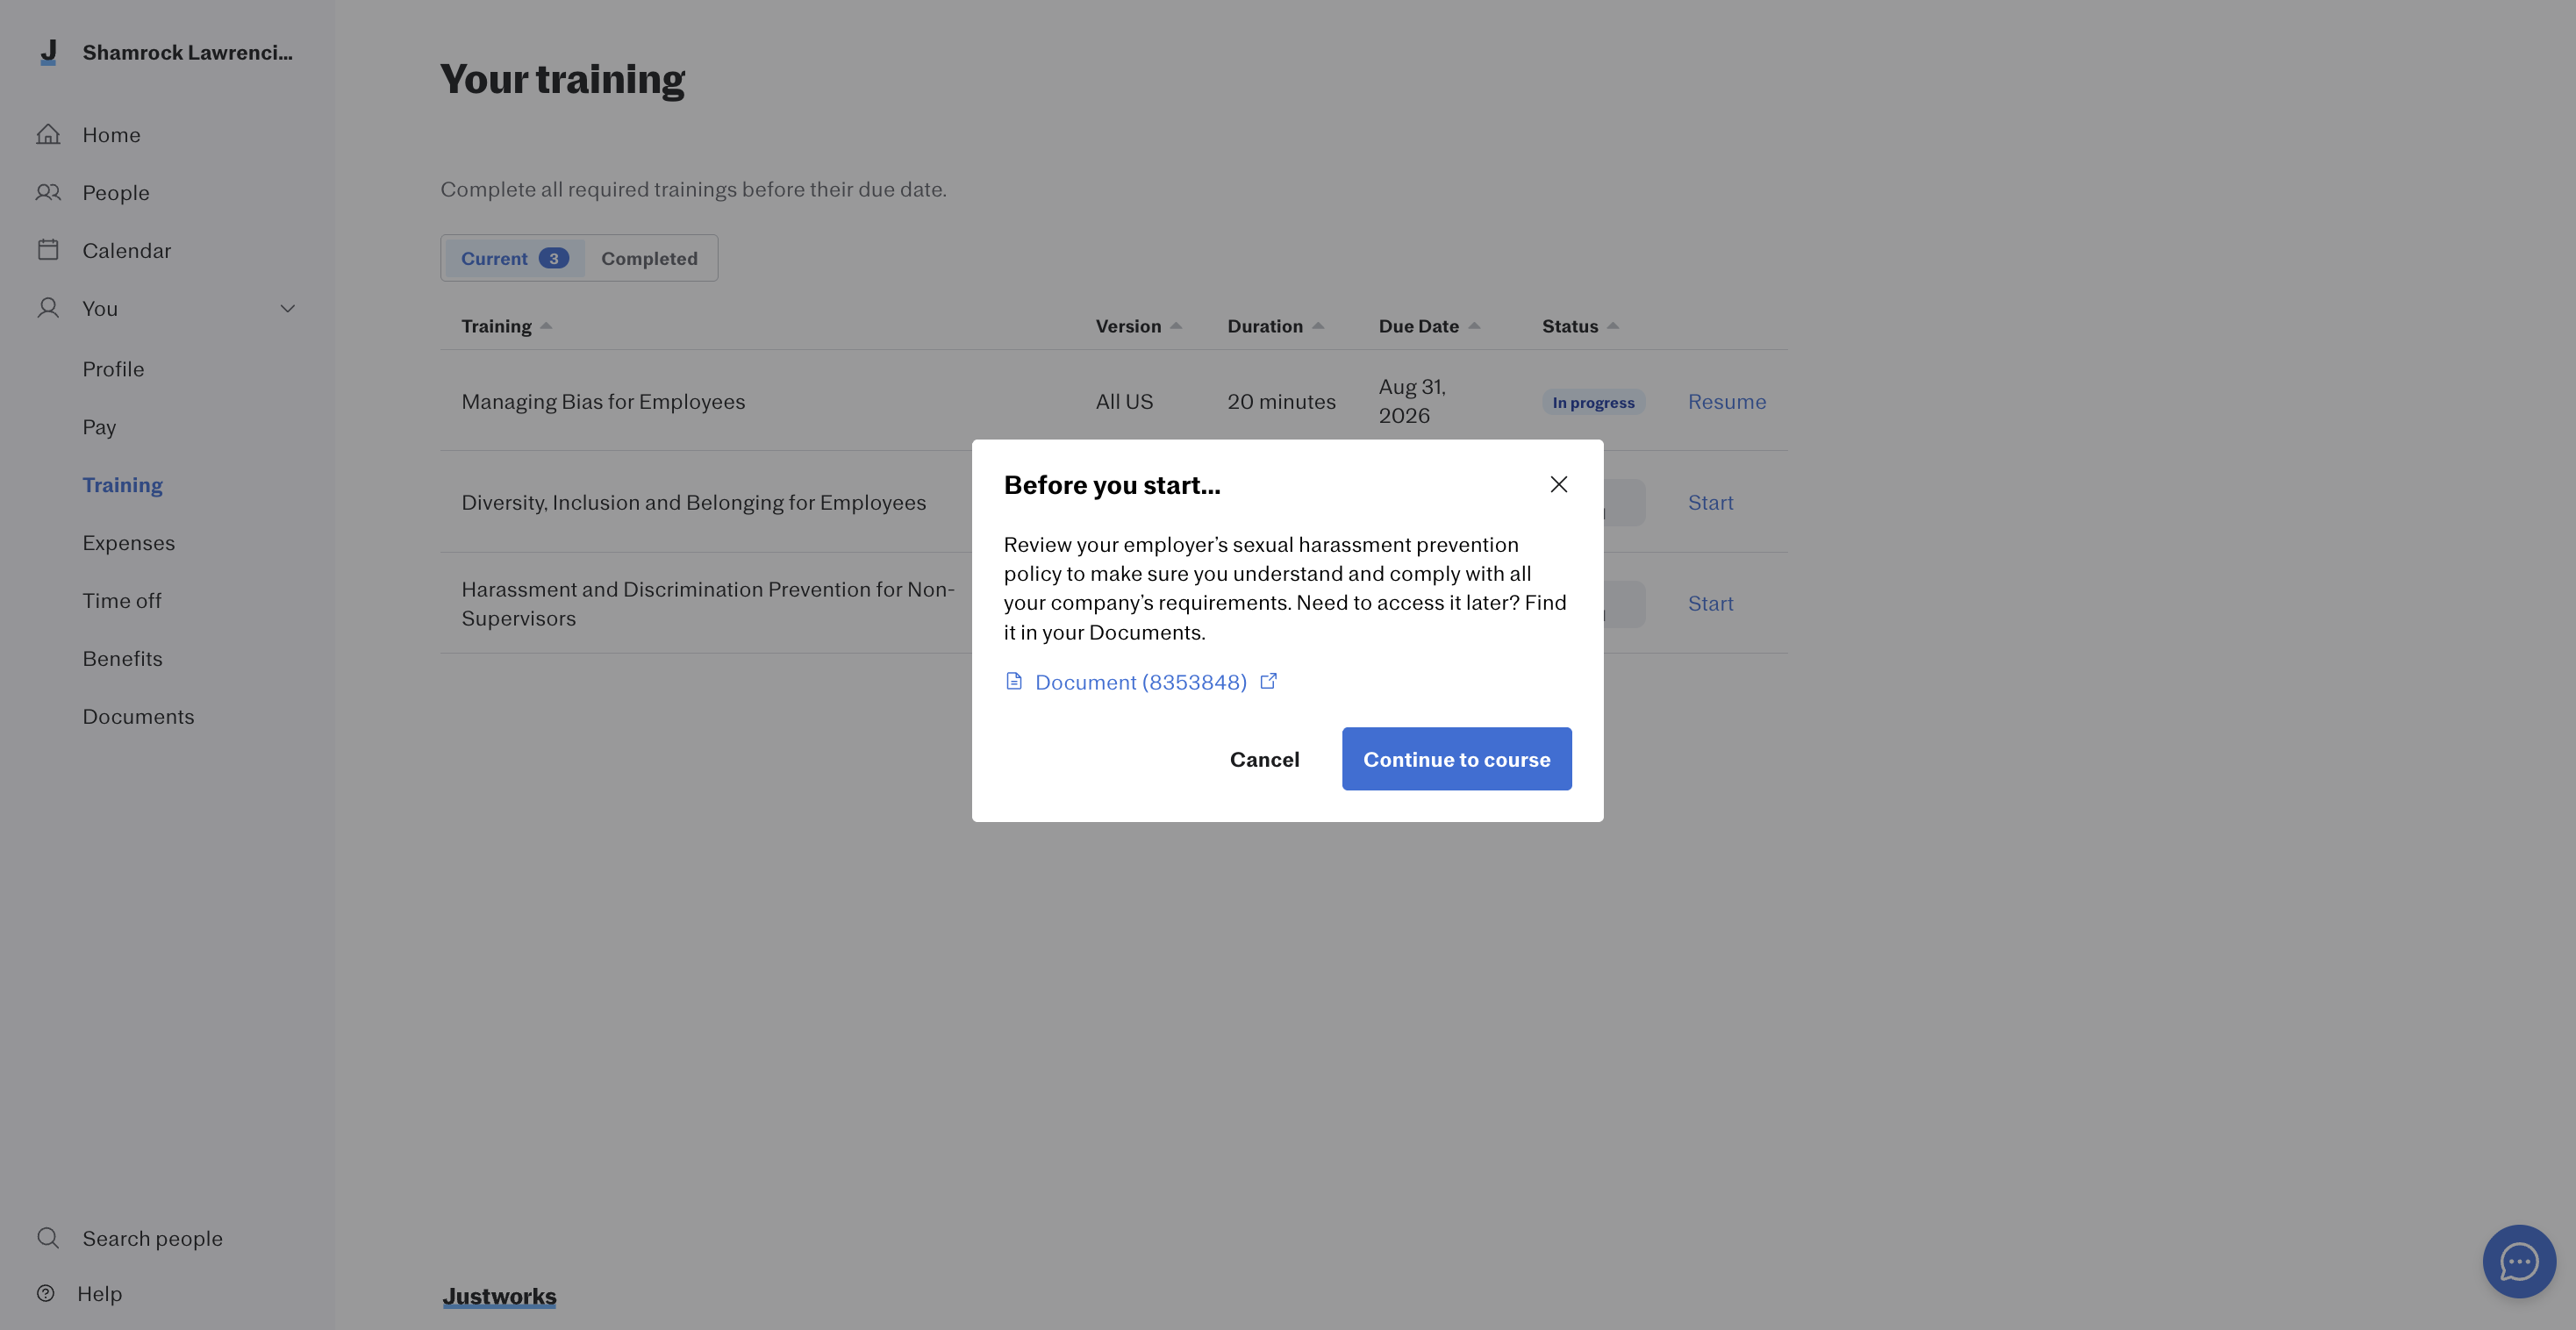
Task: Open Pay under You
Action: [99, 427]
